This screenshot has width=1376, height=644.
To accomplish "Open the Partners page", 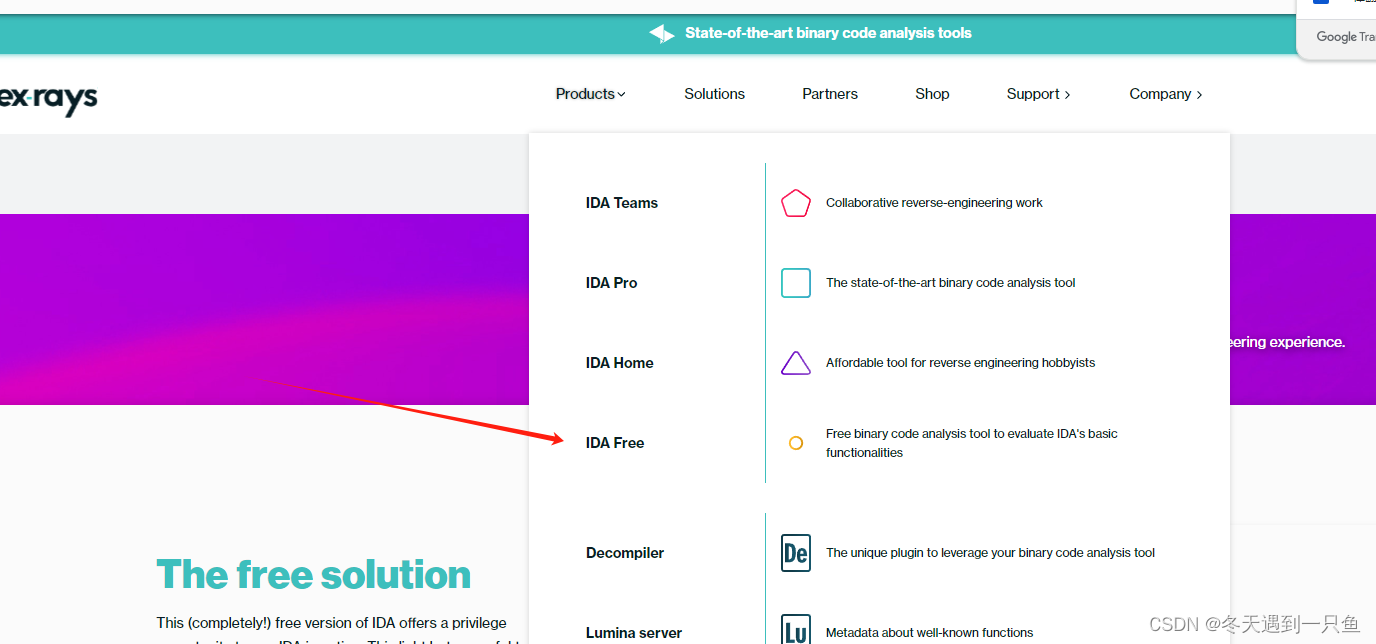I will point(830,94).
